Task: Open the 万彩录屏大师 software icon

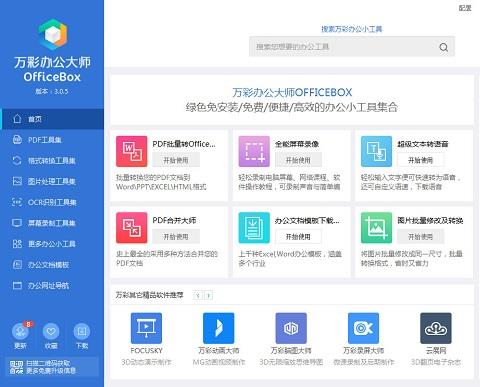Action: click(363, 328)
